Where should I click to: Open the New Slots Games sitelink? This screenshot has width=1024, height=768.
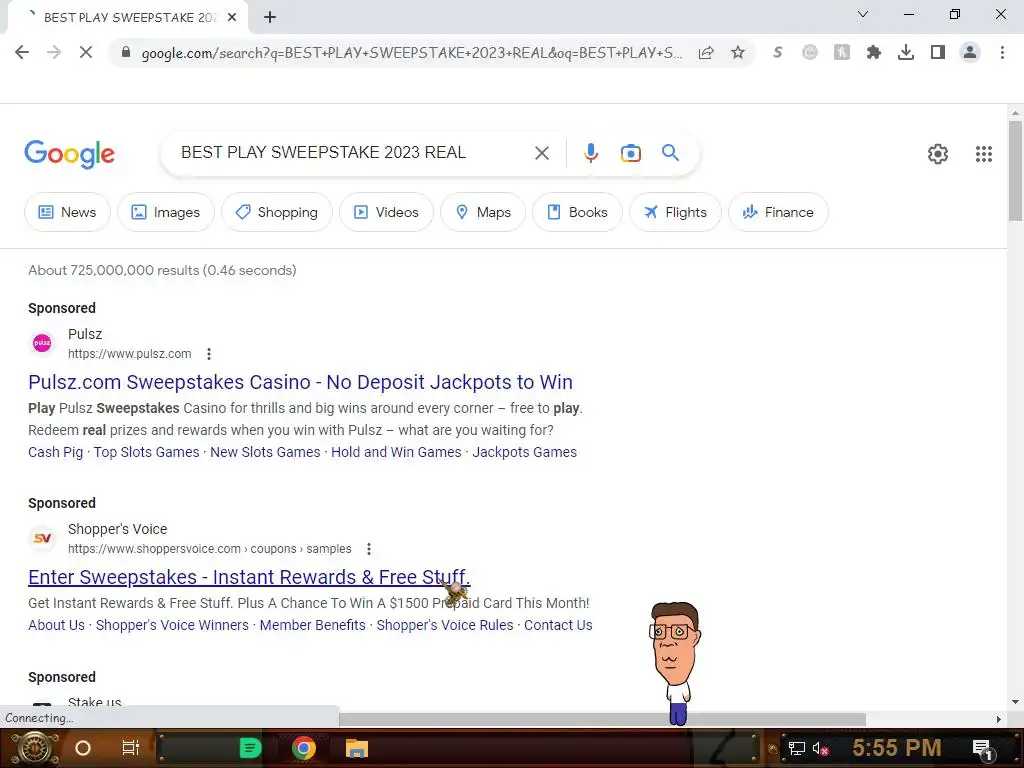tap(265, 452)
